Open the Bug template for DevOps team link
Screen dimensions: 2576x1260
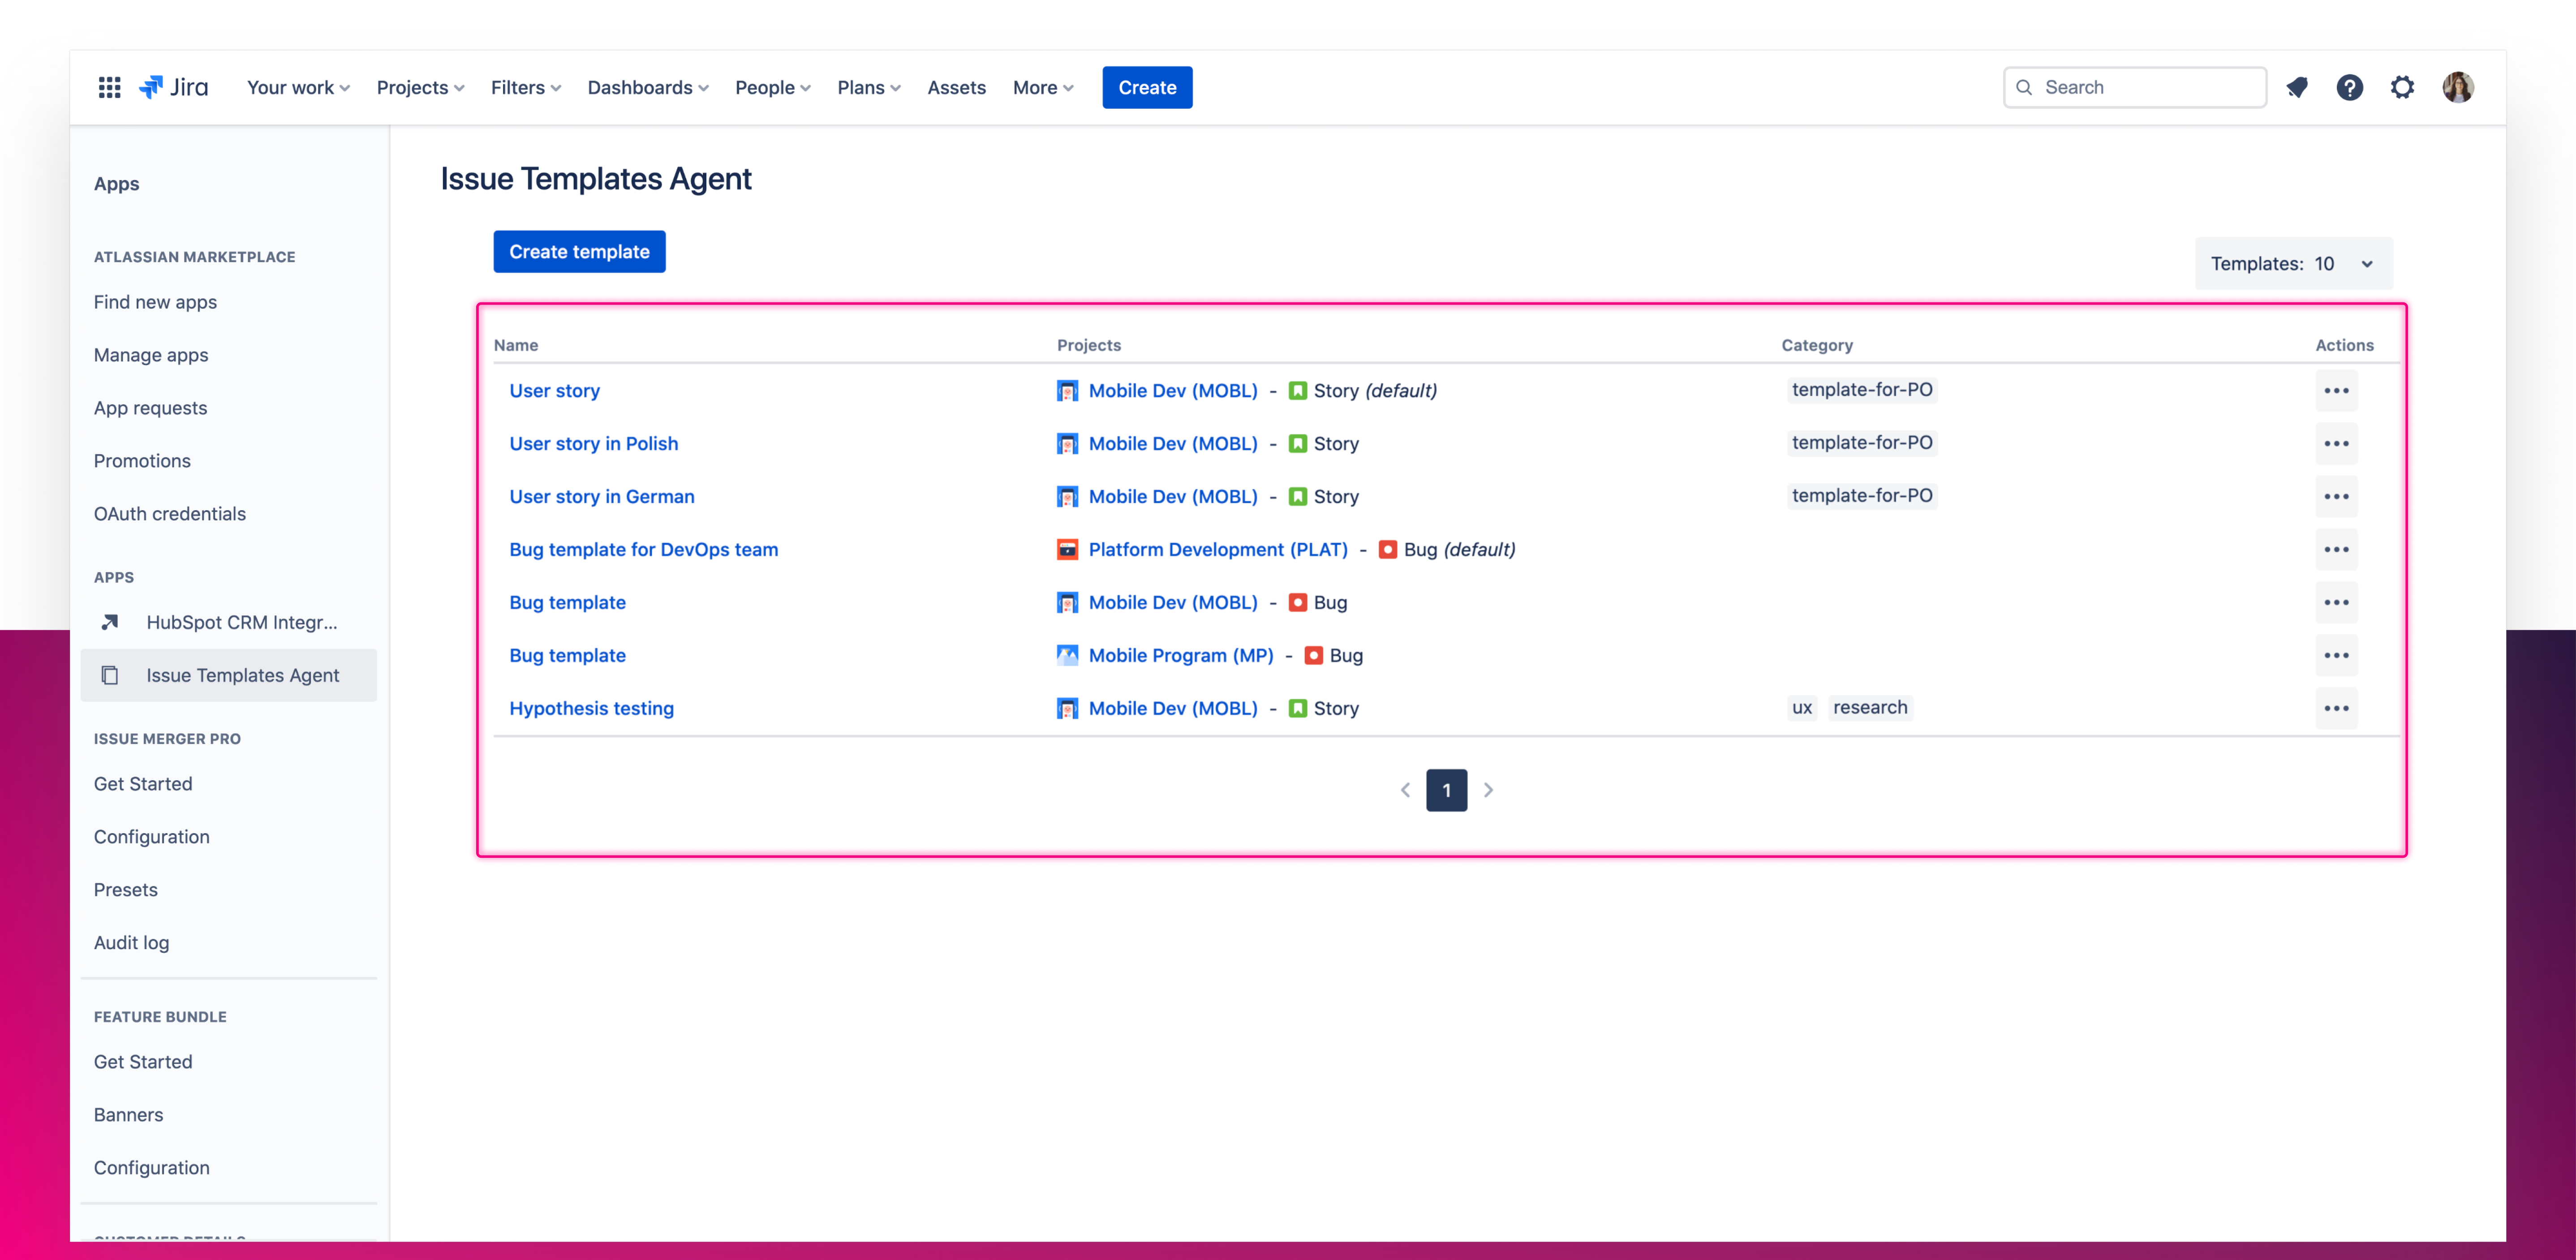(643, 549)
